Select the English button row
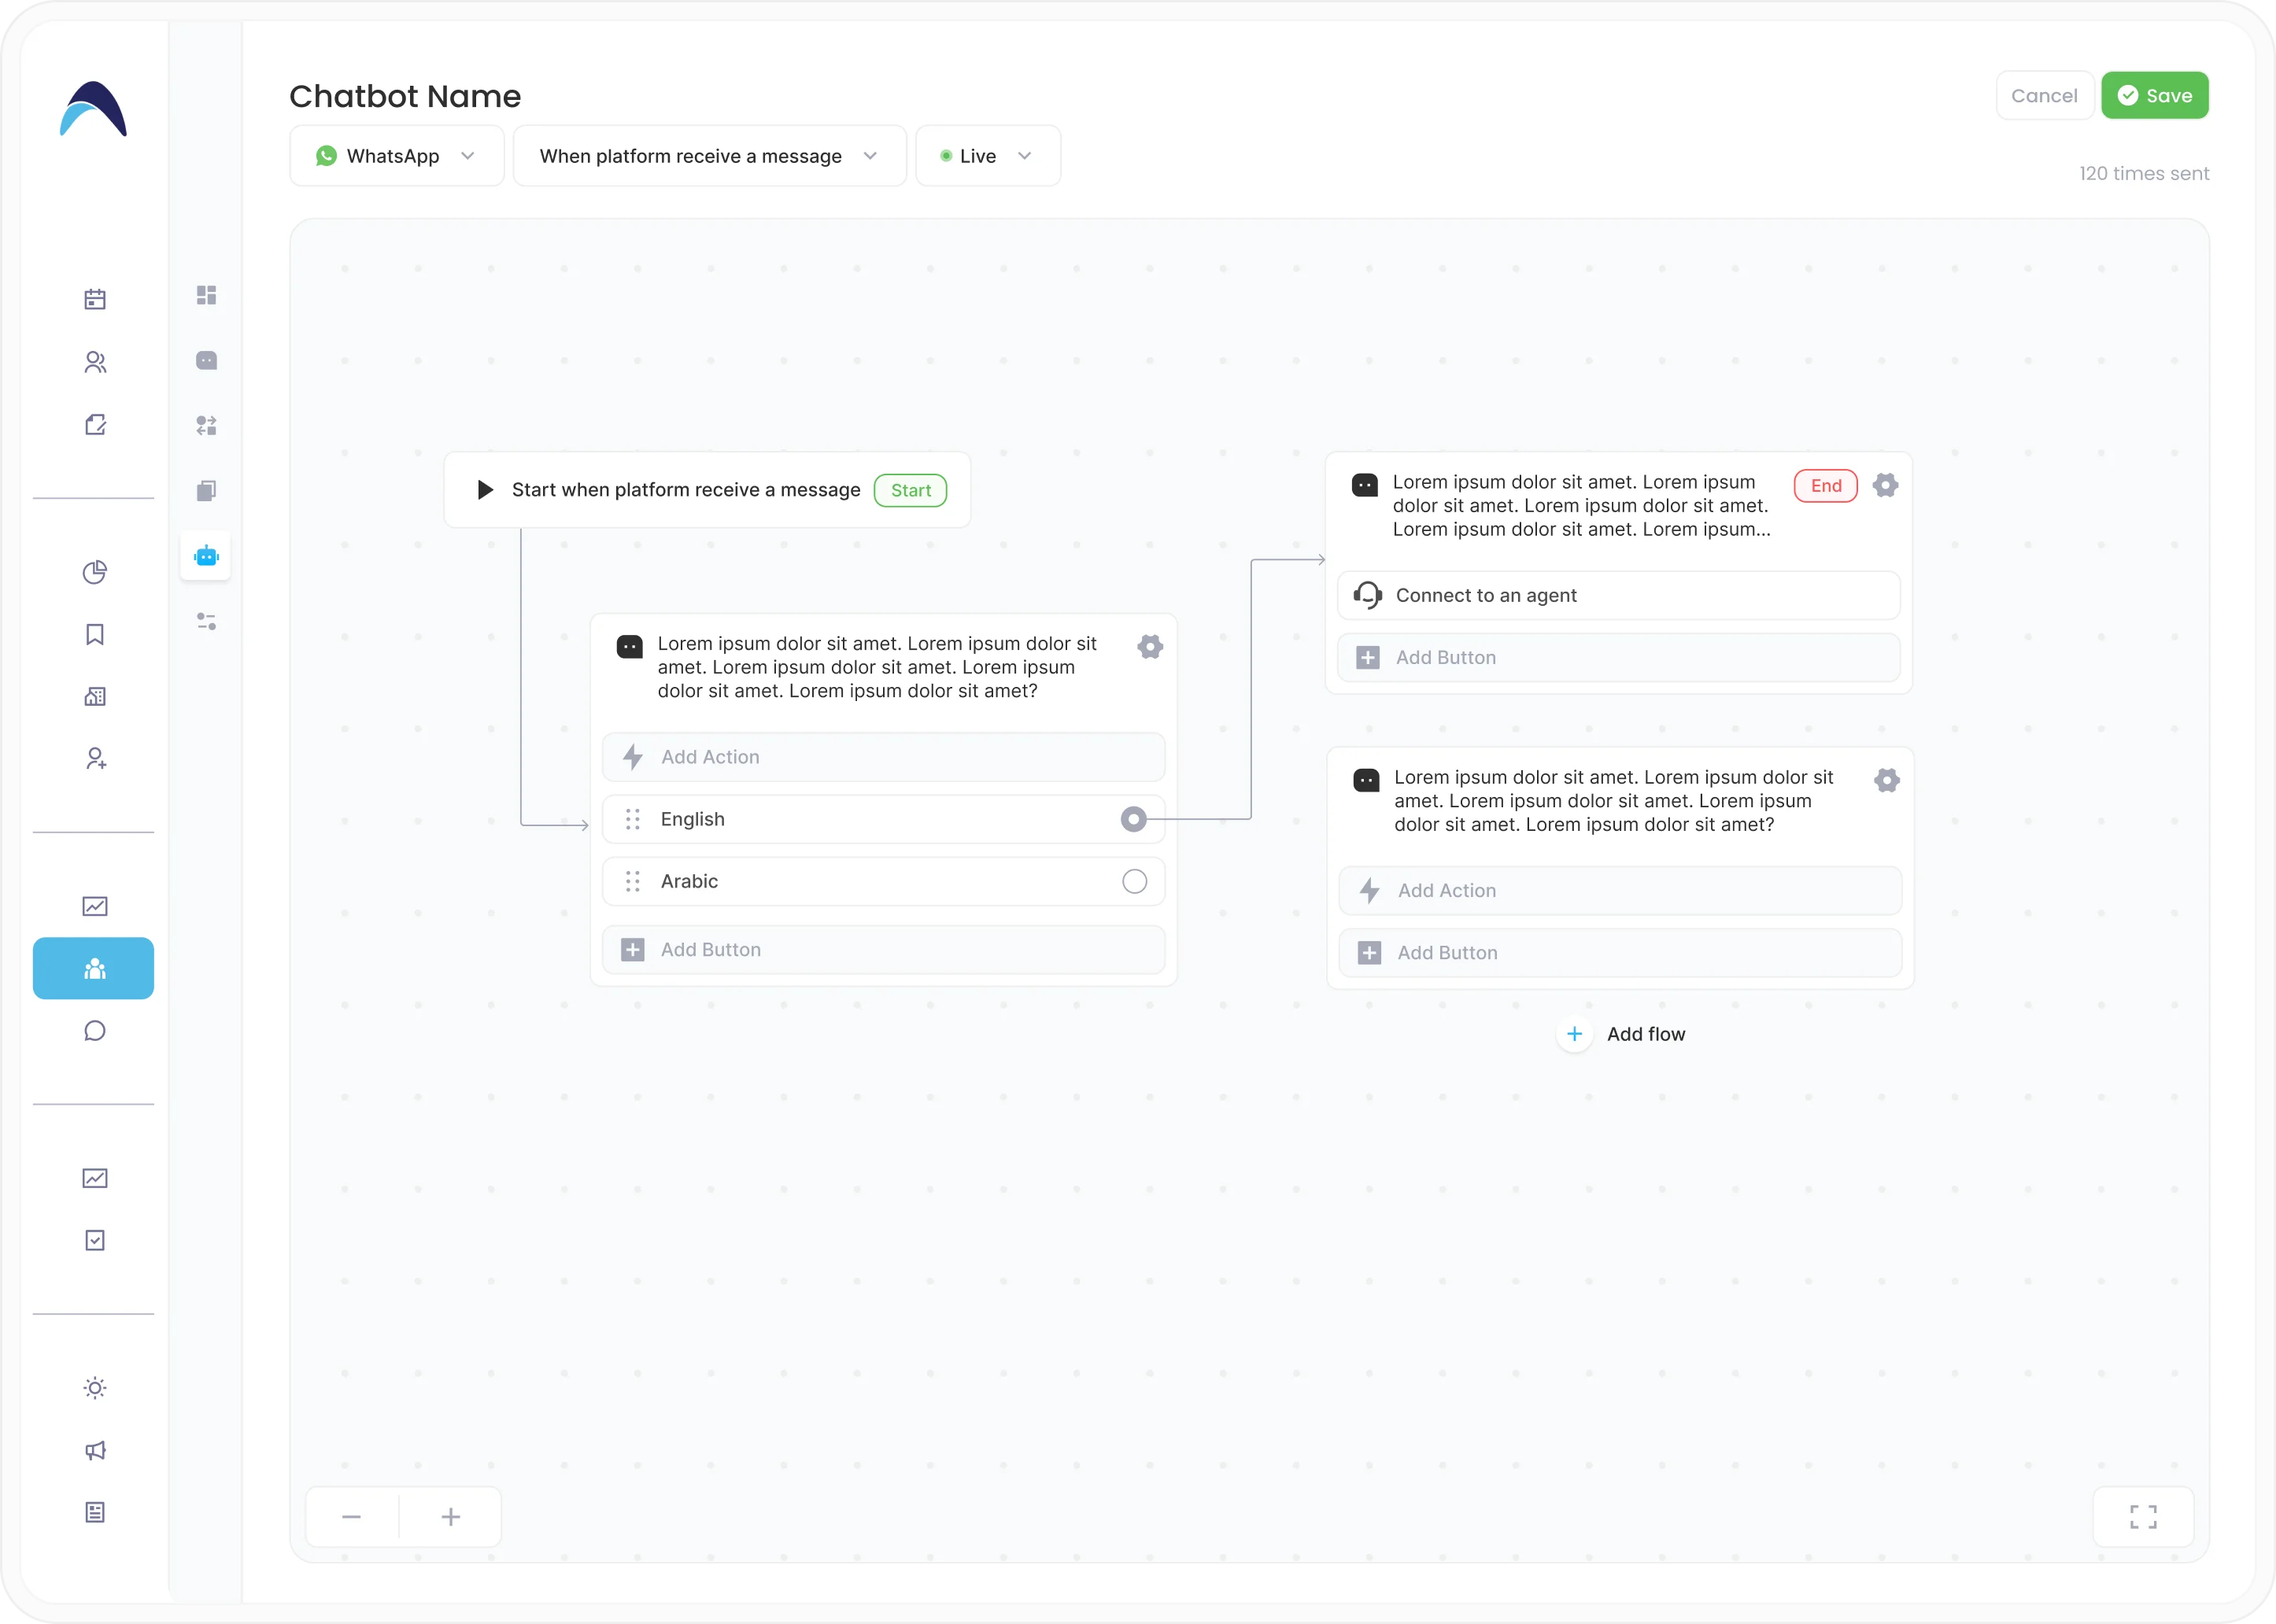Screen dimensions: 2276x1624 pos(883,819)
